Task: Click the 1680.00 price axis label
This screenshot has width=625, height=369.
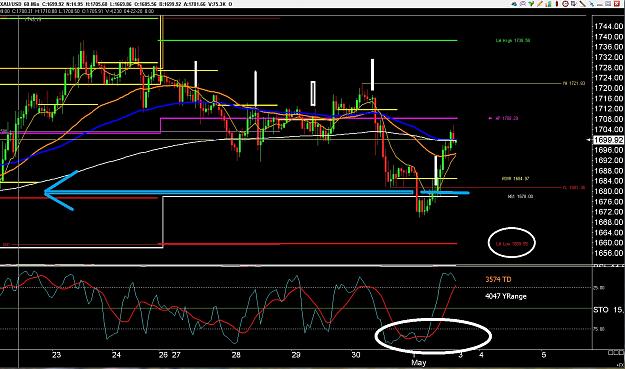Action: click(x=608, y=191)
